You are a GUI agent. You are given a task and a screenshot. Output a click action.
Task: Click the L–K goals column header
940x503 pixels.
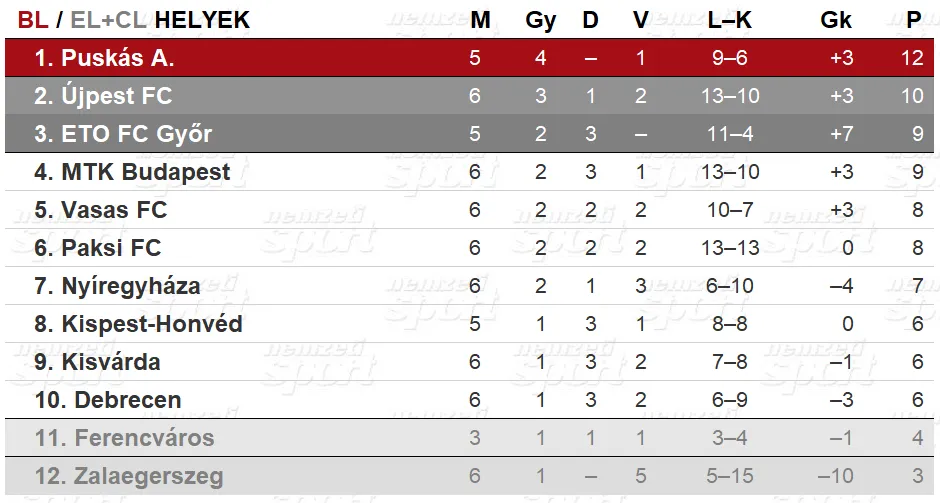(x=730, y=20)
